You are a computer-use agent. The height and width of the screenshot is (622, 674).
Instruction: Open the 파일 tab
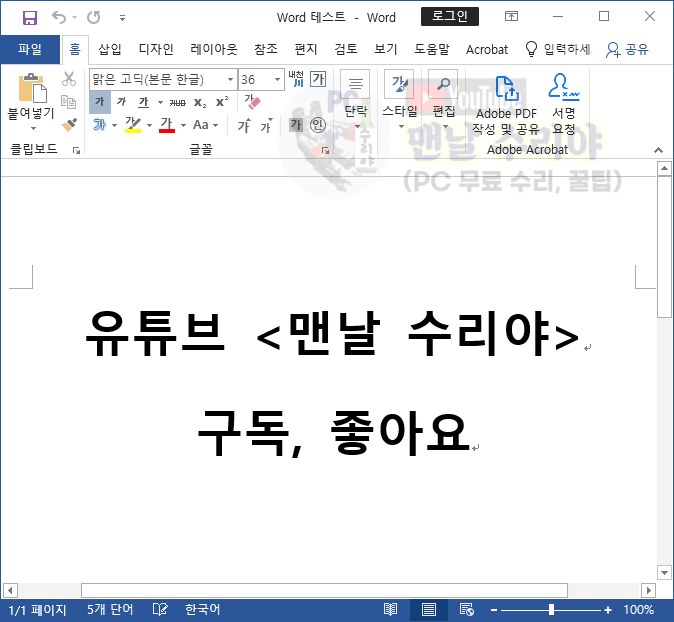click(30, 49)
